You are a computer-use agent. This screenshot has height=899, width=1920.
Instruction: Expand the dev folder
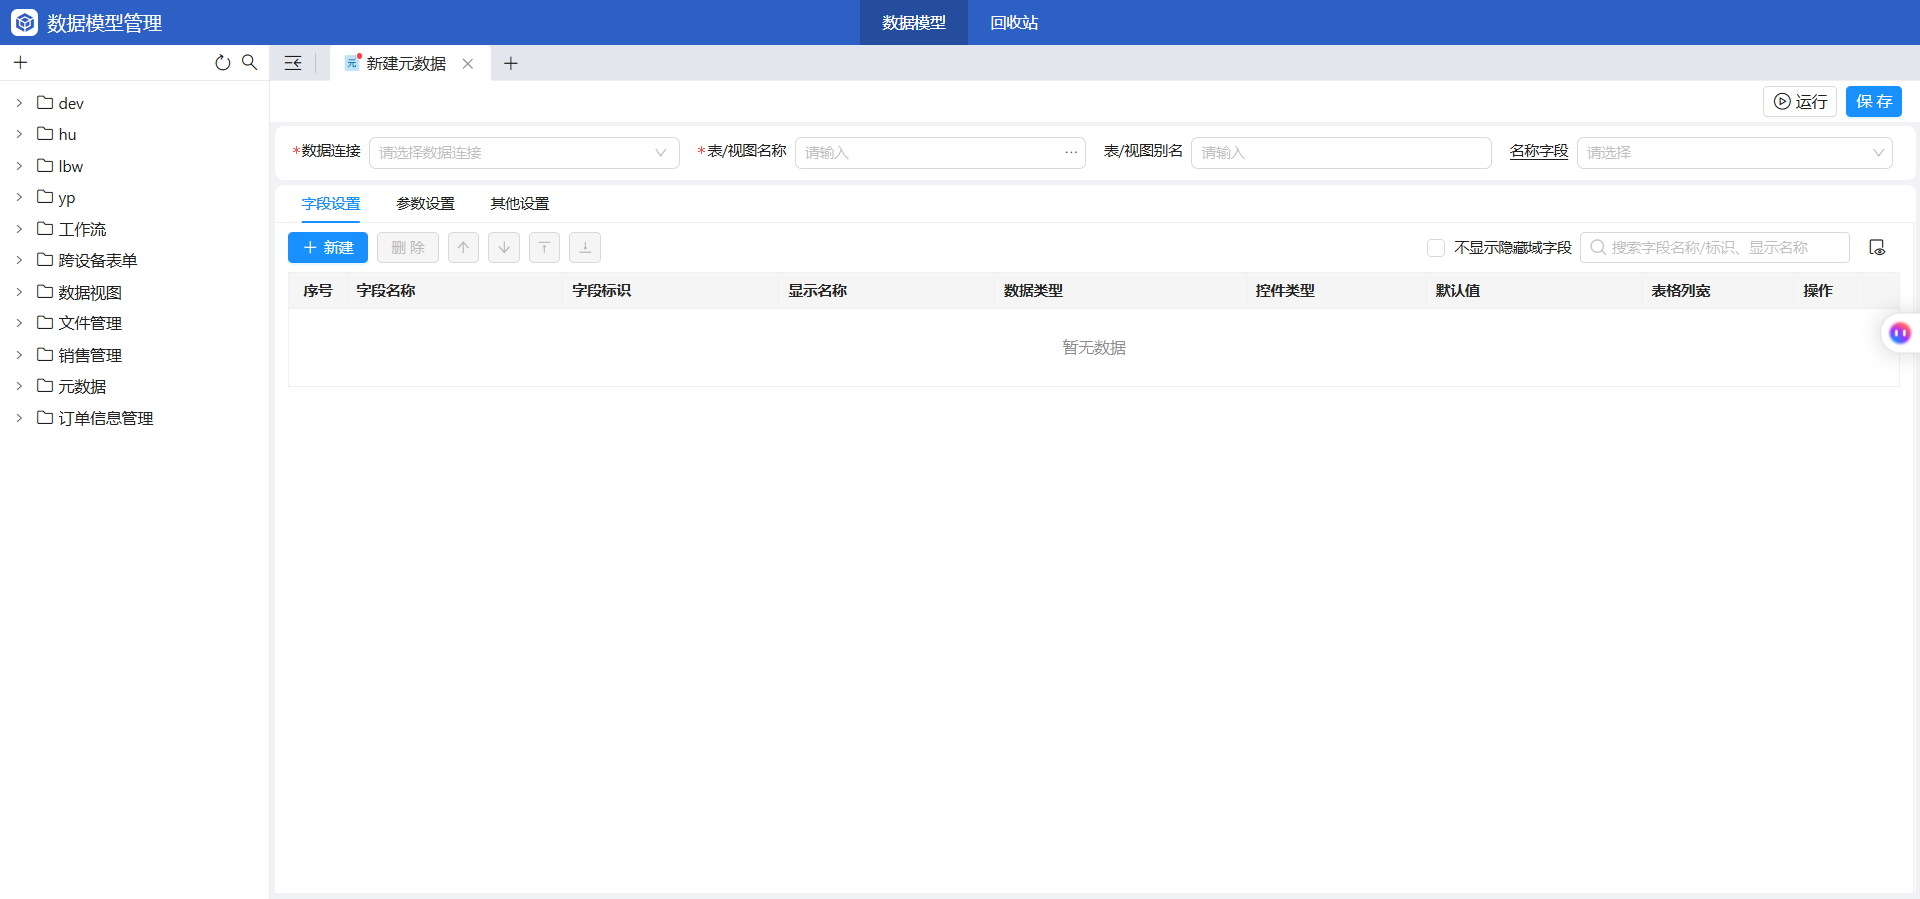[19, 102]
